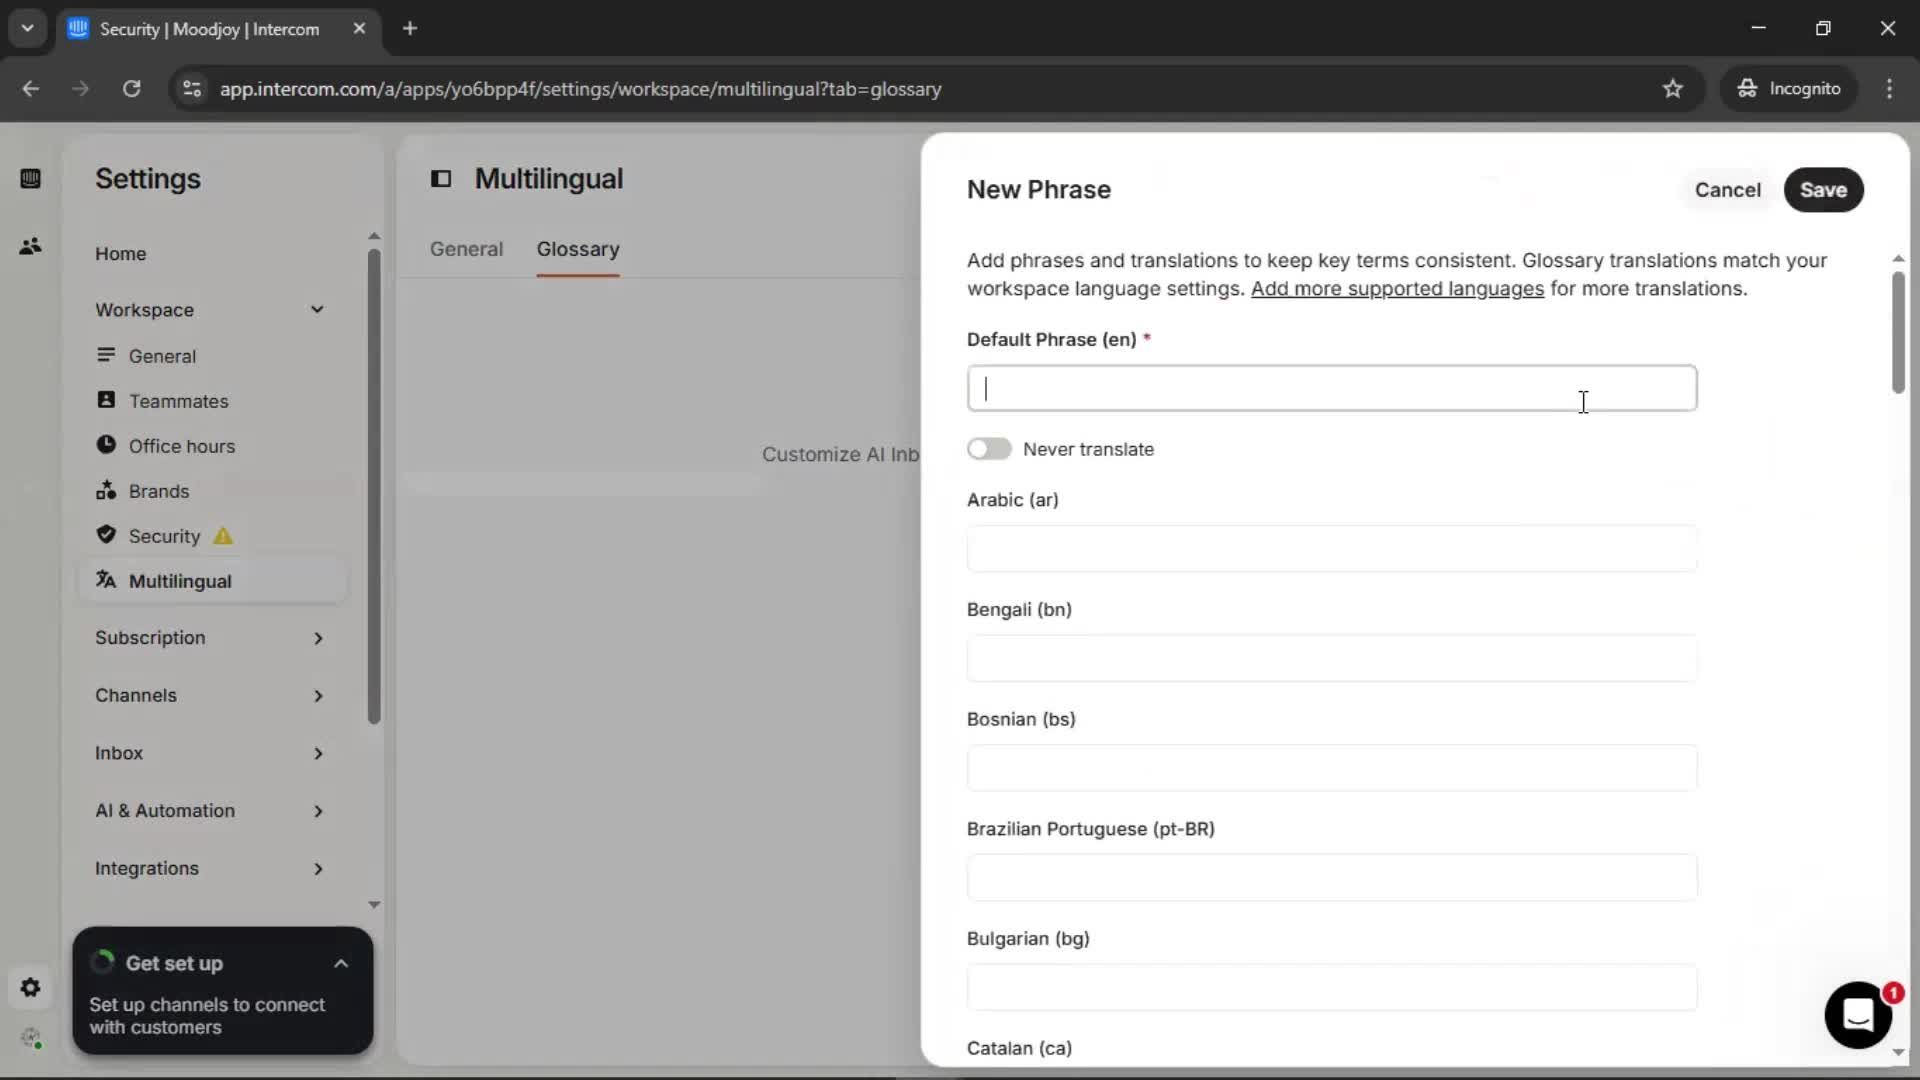Open the Intercom inbox icon in left rail
This screenshot has height=1080, width=1920.
pyautogui.click(x=30, y=179)
